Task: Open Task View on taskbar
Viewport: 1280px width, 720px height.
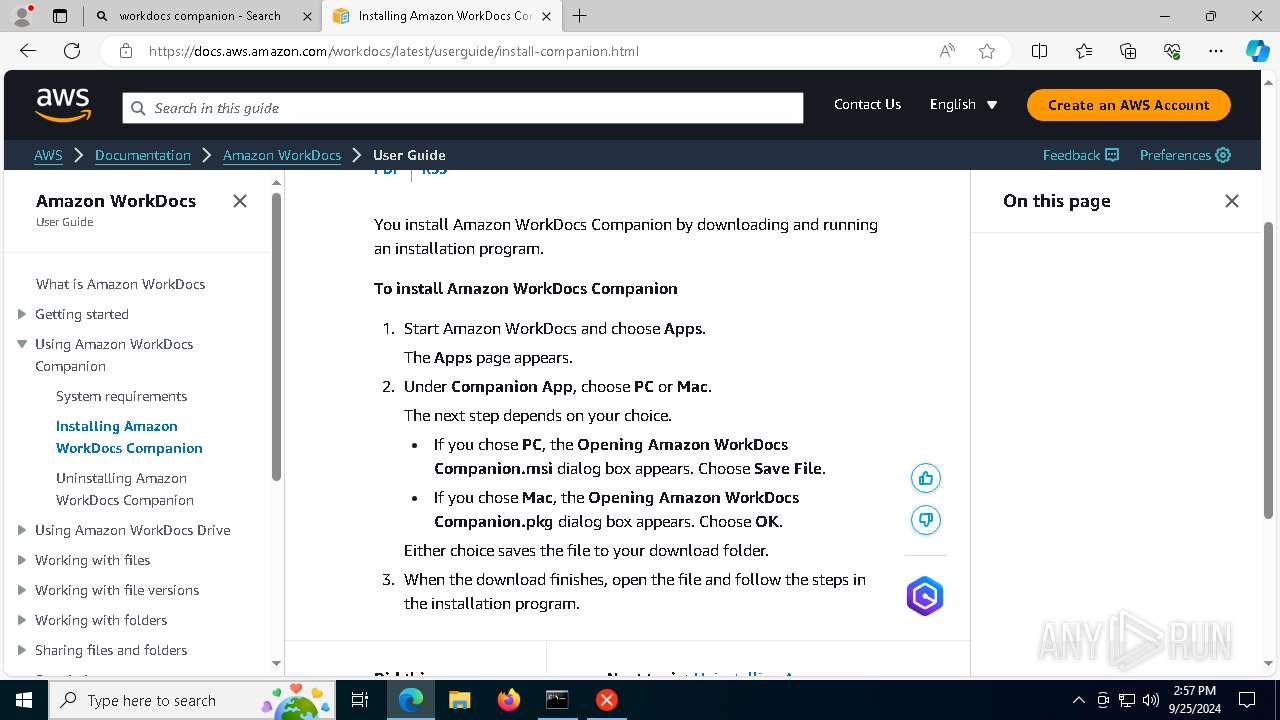Action: tap(361, 700)
